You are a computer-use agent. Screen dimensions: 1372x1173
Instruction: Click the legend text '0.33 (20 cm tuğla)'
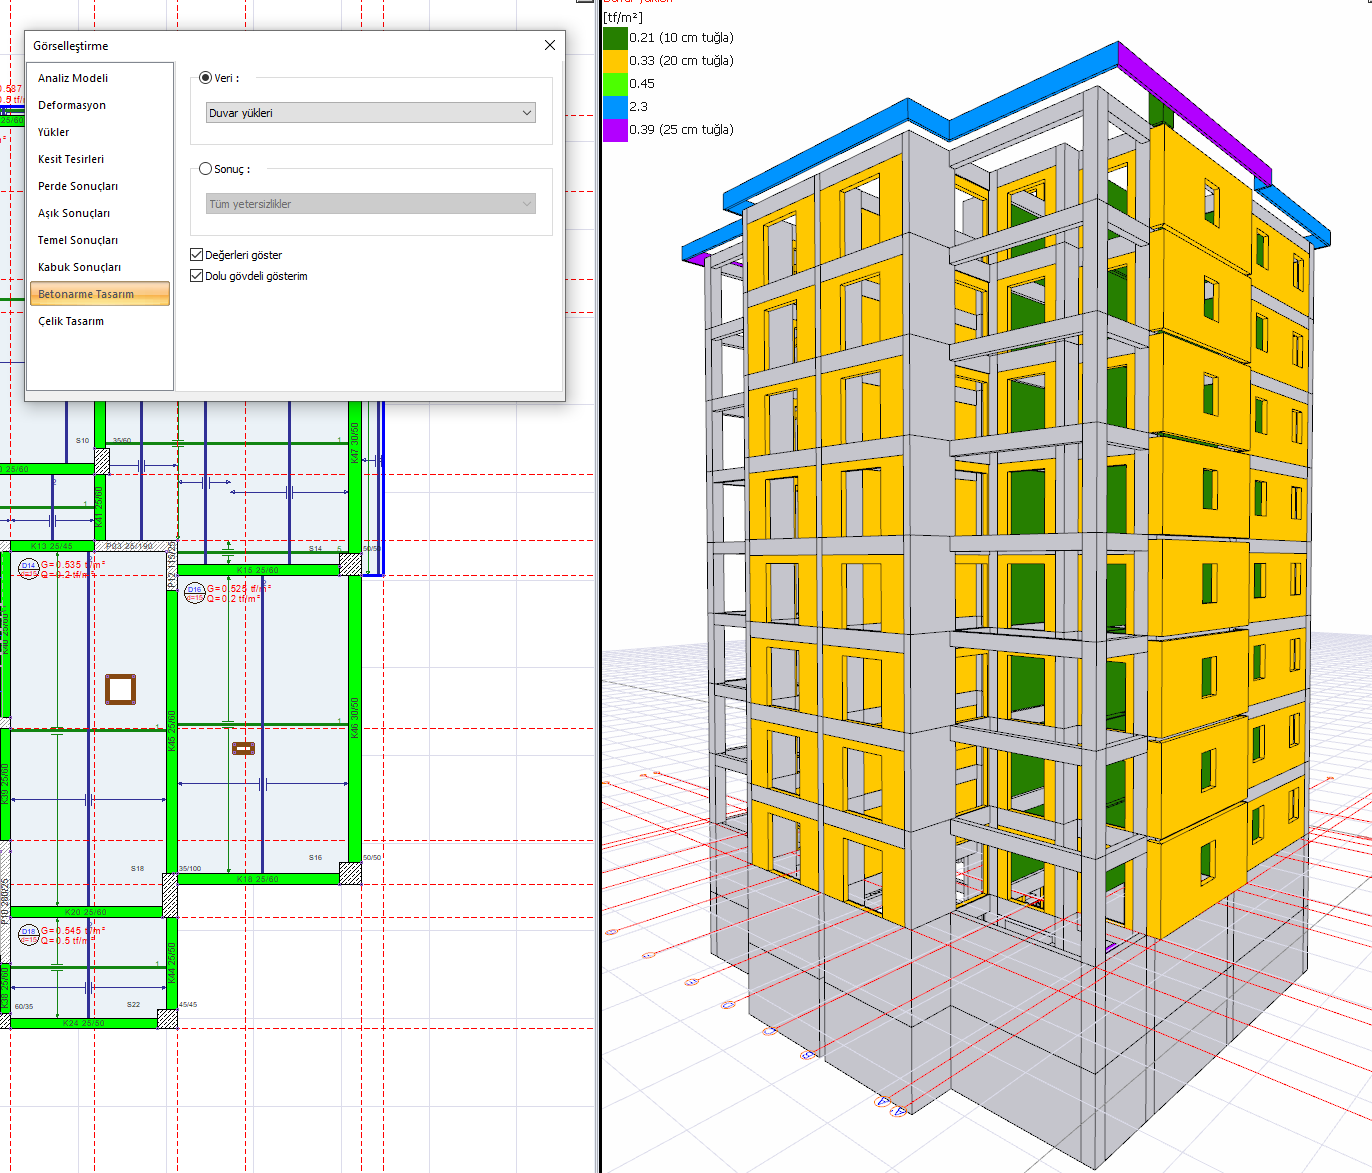pyautogui.click(x=682, y=61)
